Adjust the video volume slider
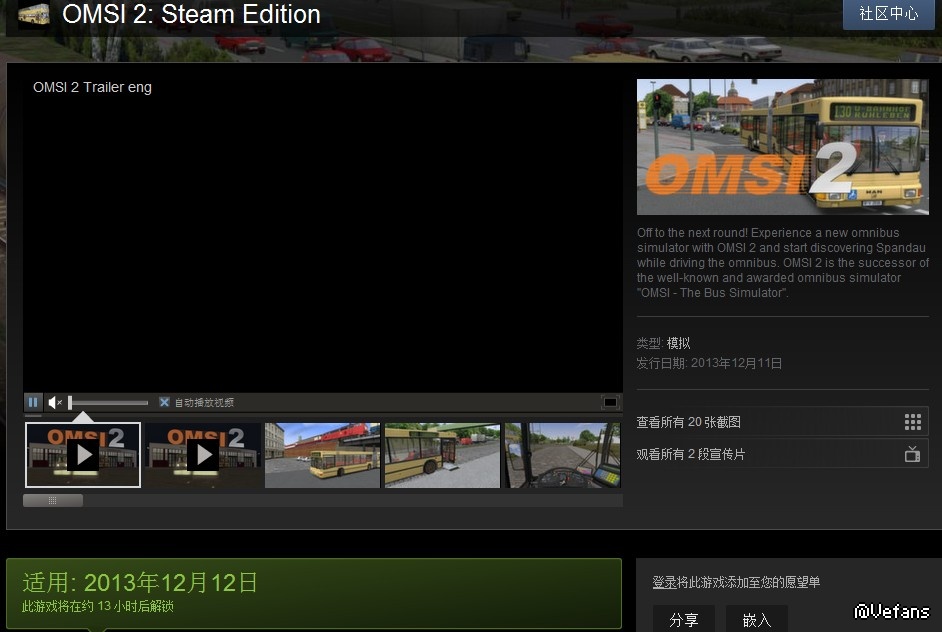This screenshot has height=632, width=942. tap(108, 403)
